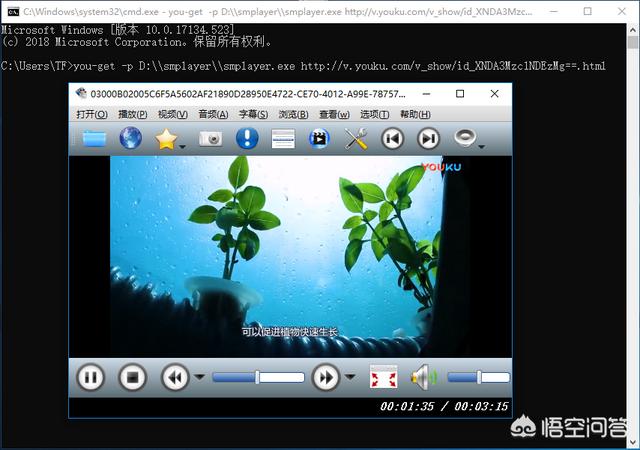Maximize the SMPlayer window

coord(460,94)
